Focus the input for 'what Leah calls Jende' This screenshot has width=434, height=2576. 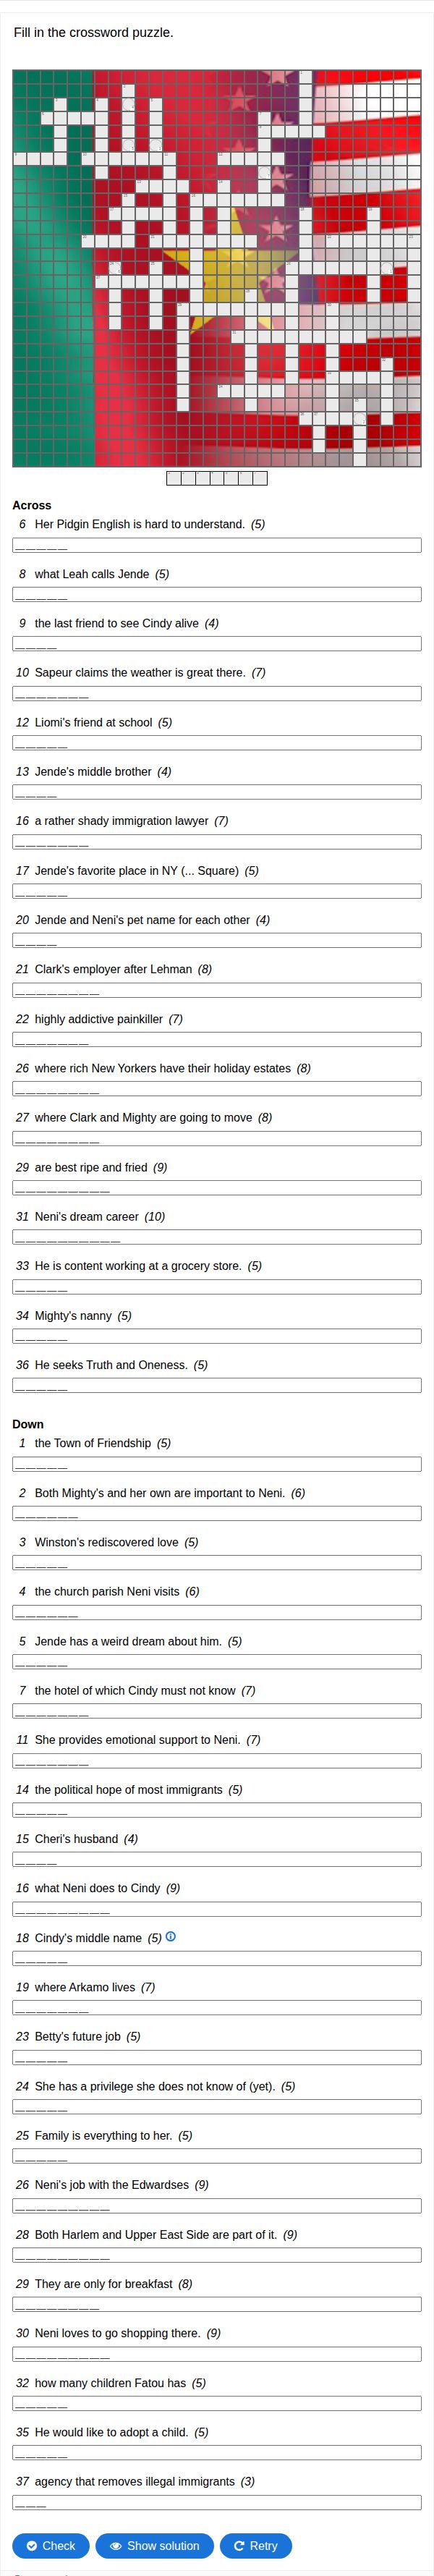click(x=216, y=594)
